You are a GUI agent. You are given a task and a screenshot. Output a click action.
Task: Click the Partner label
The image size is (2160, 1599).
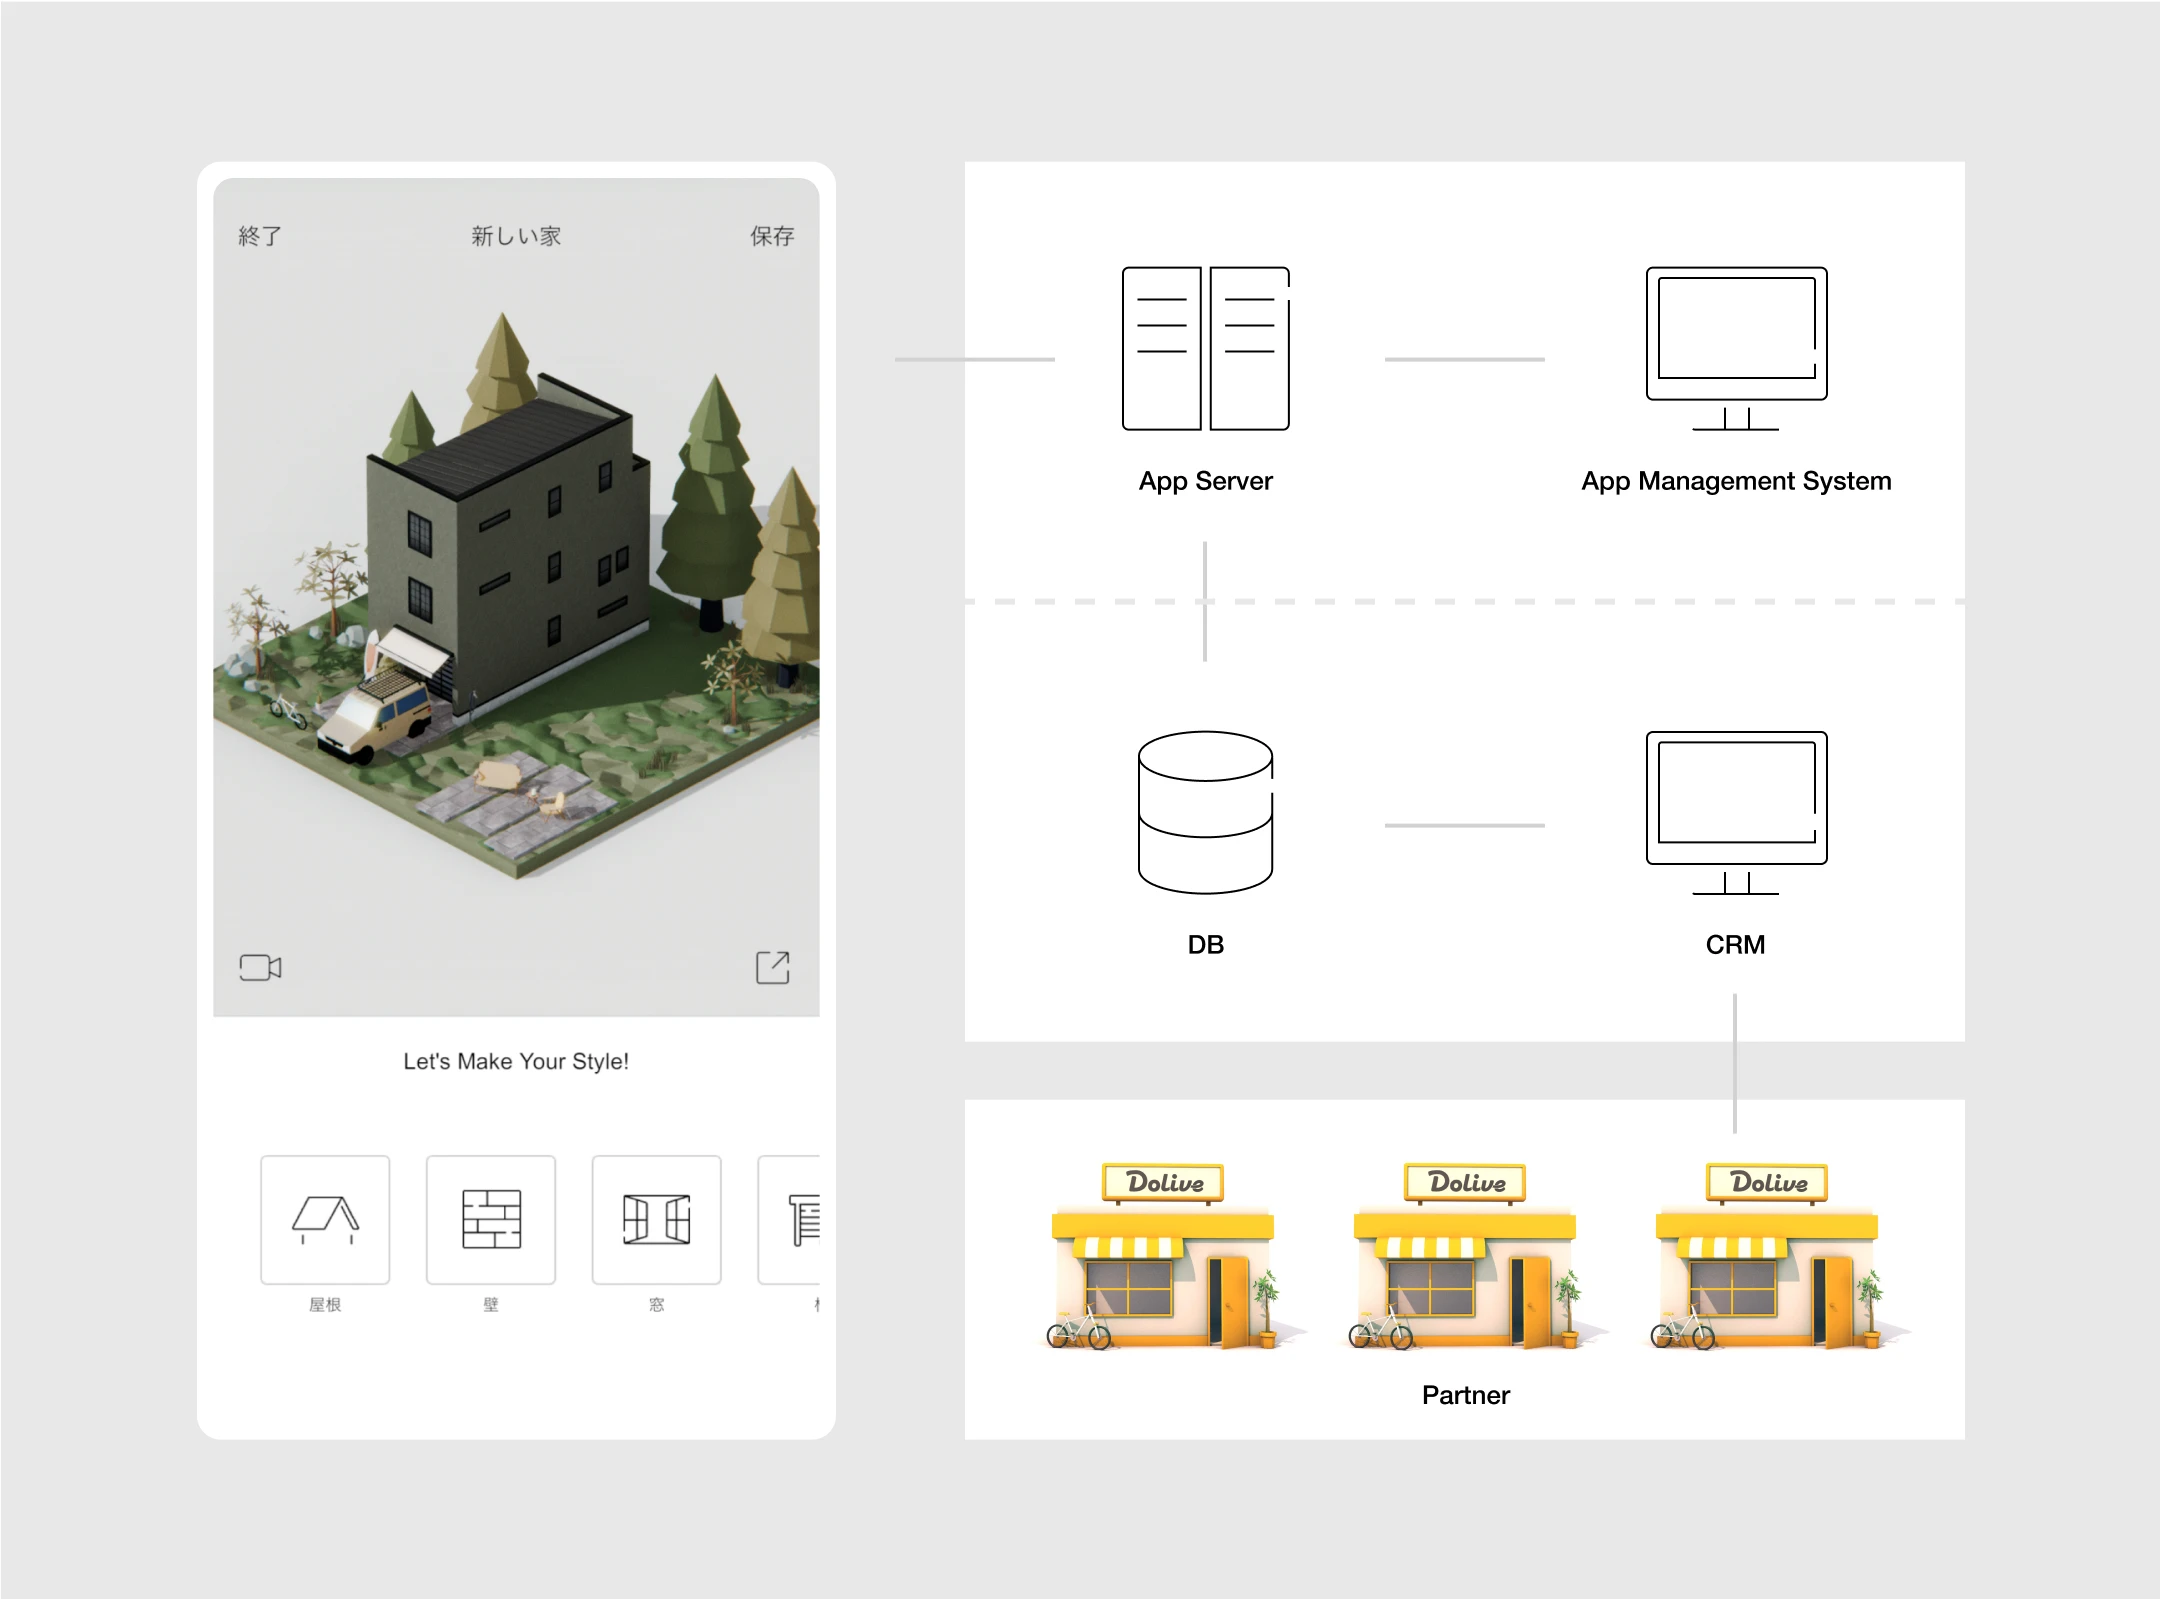(x=1465, y=1395)
